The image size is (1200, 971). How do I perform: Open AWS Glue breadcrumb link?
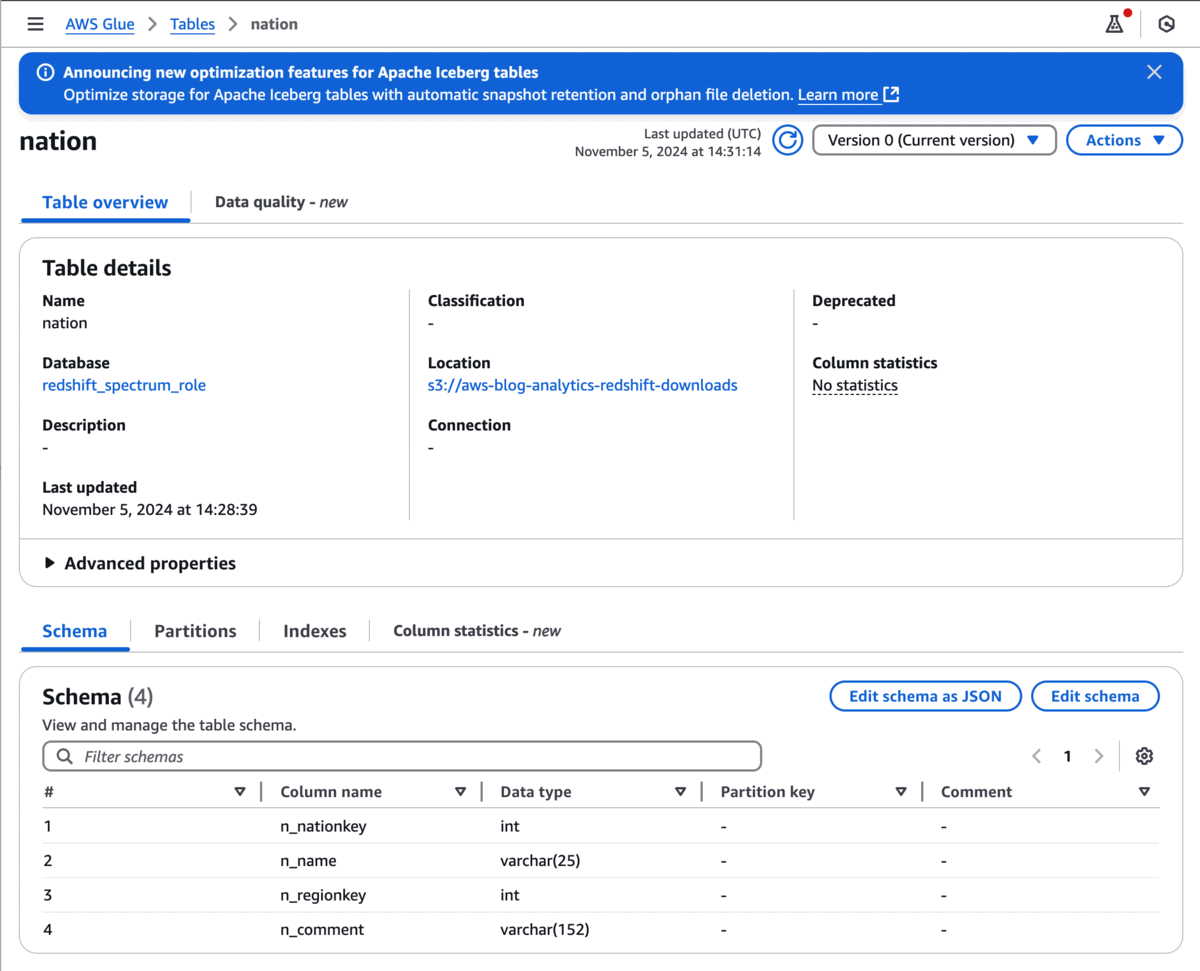pos(100,24)
